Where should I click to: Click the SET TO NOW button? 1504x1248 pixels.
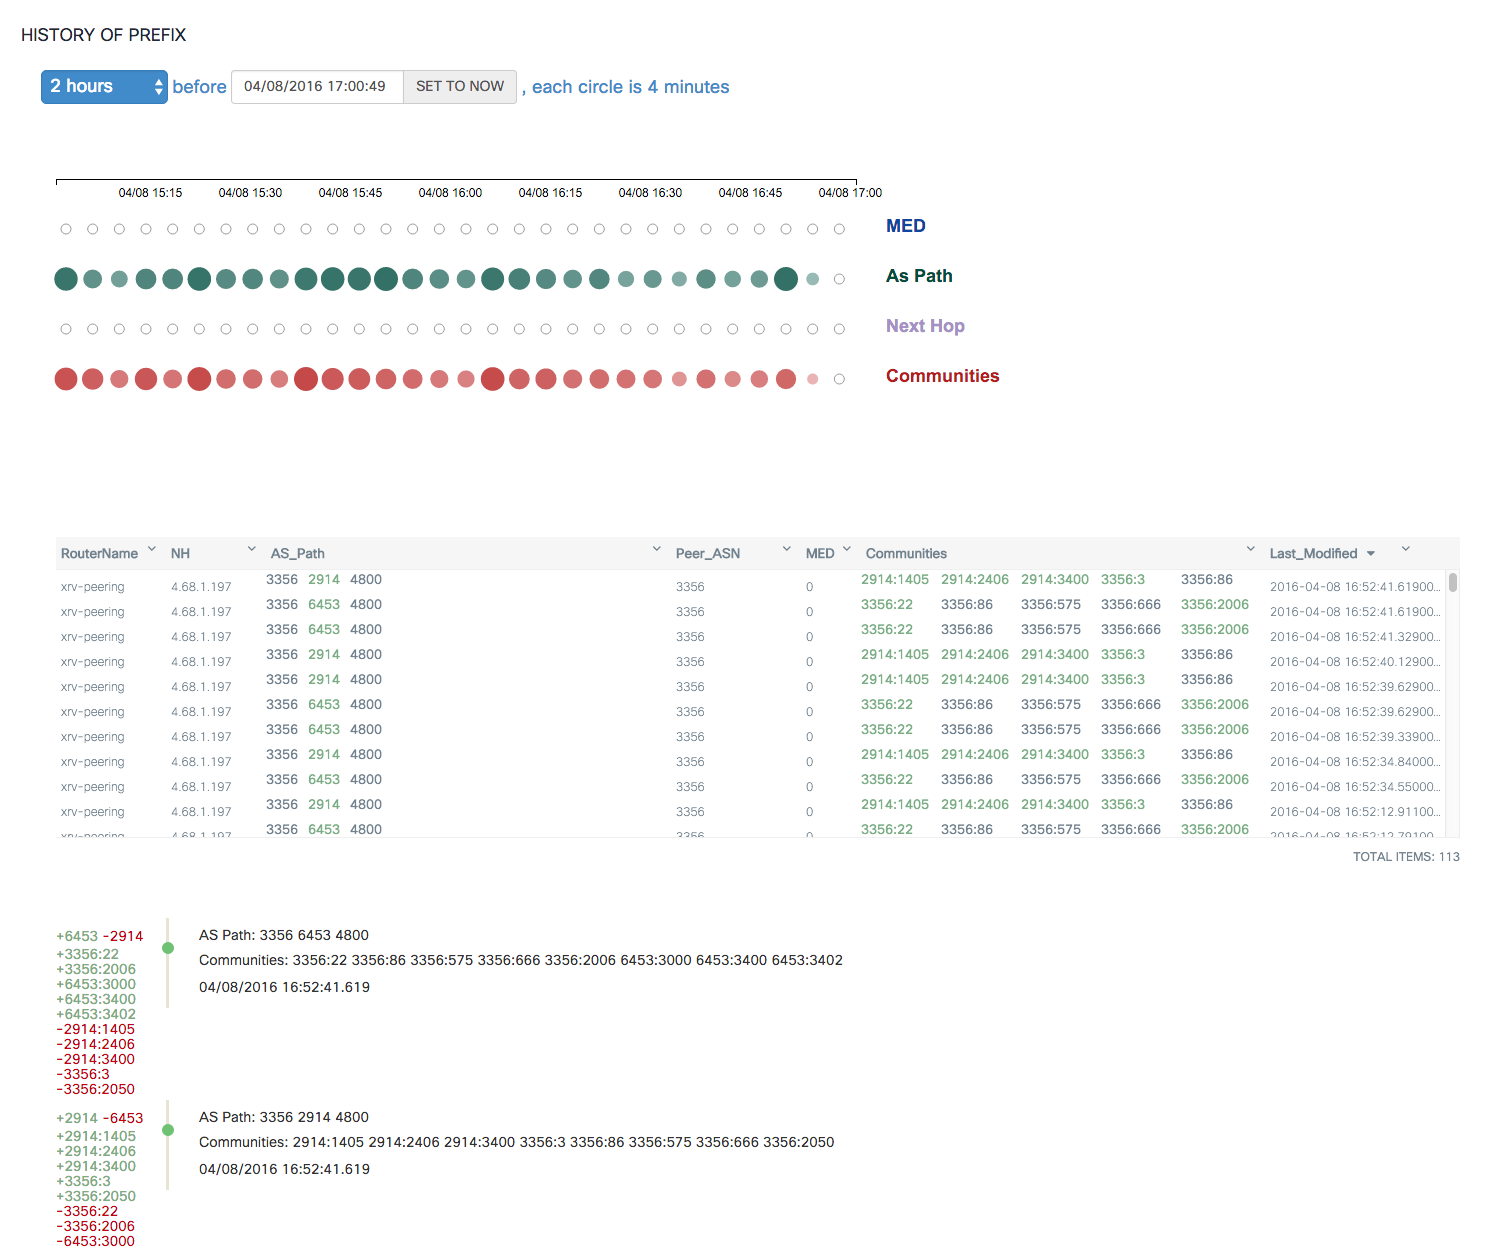pos(460,87)
